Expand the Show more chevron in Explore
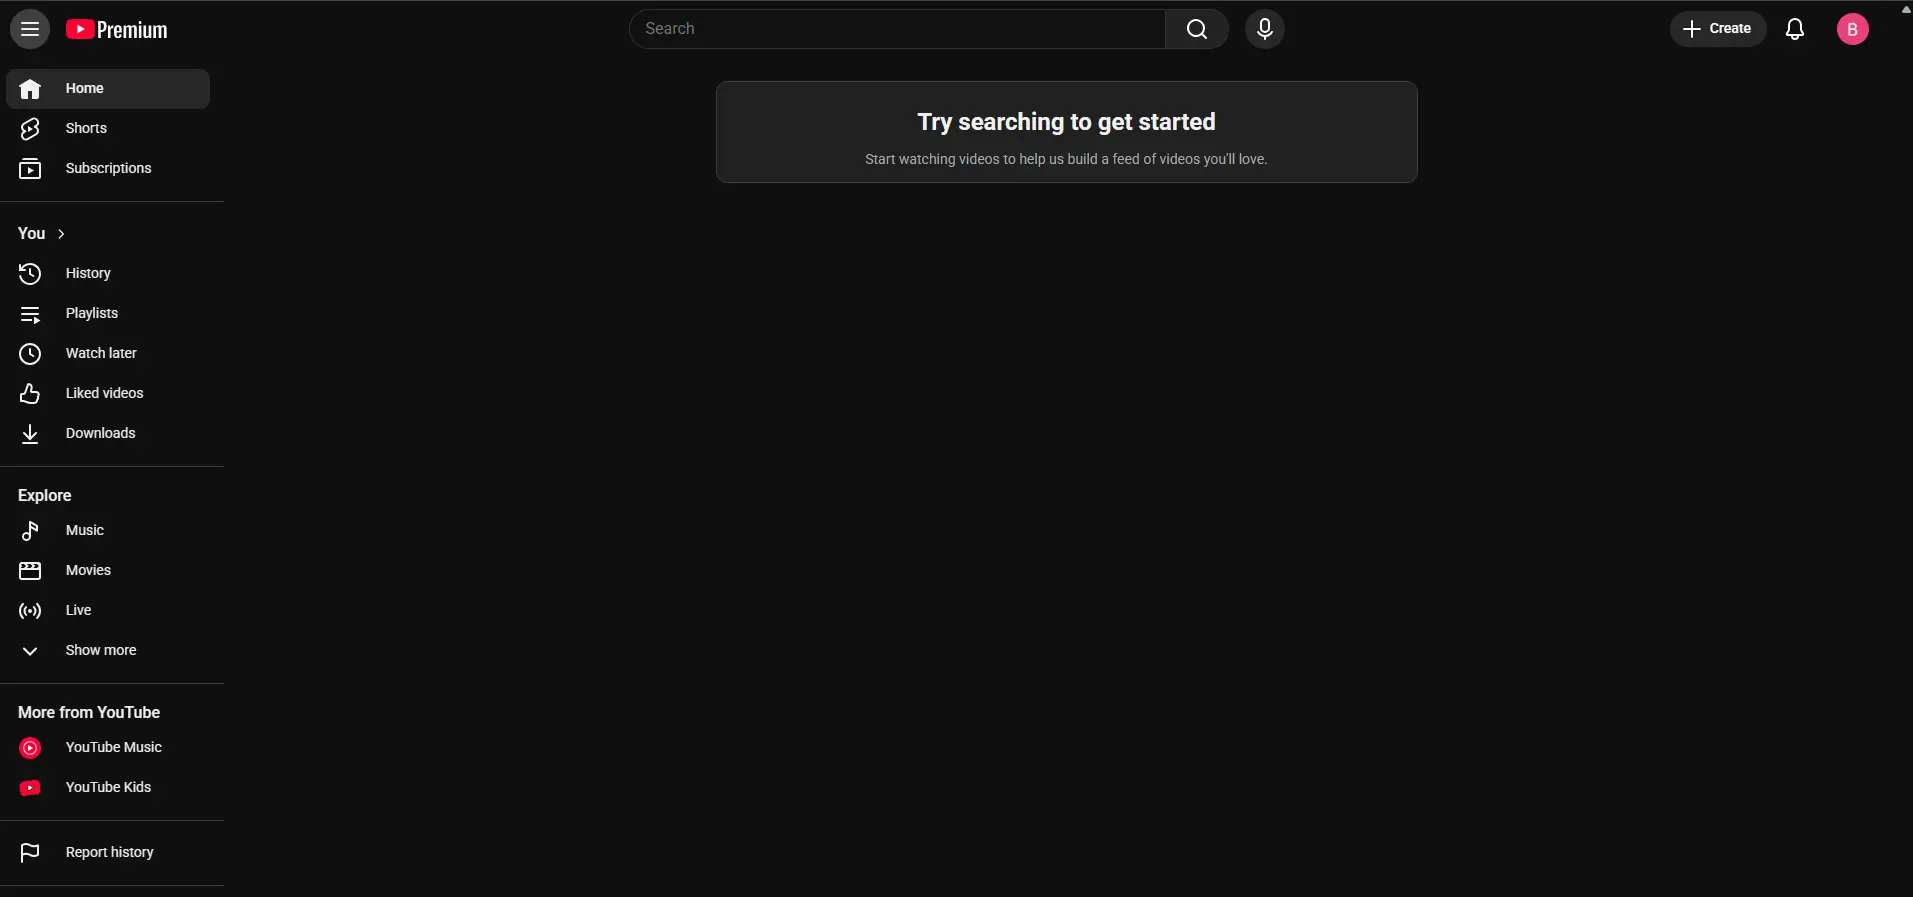Screen dimensions: 1913x897 [x=30, y=651]
